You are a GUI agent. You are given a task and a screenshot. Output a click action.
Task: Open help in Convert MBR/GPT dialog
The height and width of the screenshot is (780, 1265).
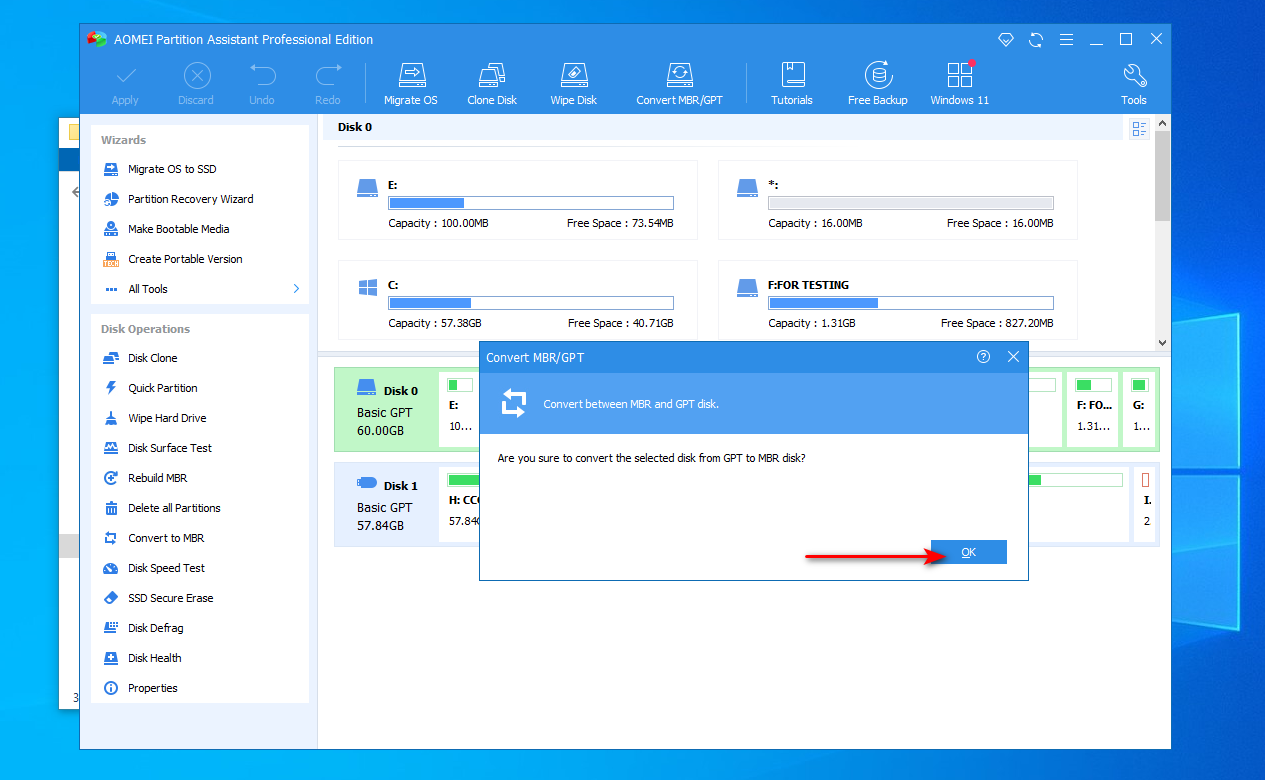pyautogui.click(x=983, y=357)
